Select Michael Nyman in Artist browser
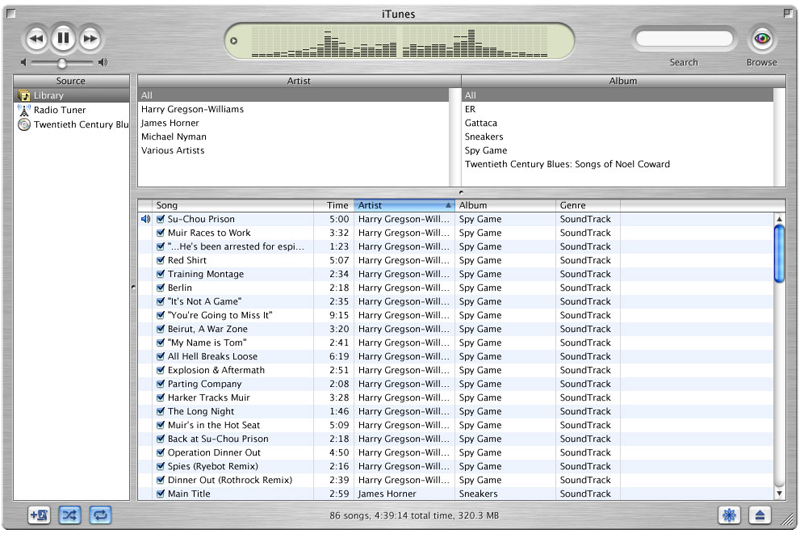This screenshot has width=800, height=534. (293, 137)
